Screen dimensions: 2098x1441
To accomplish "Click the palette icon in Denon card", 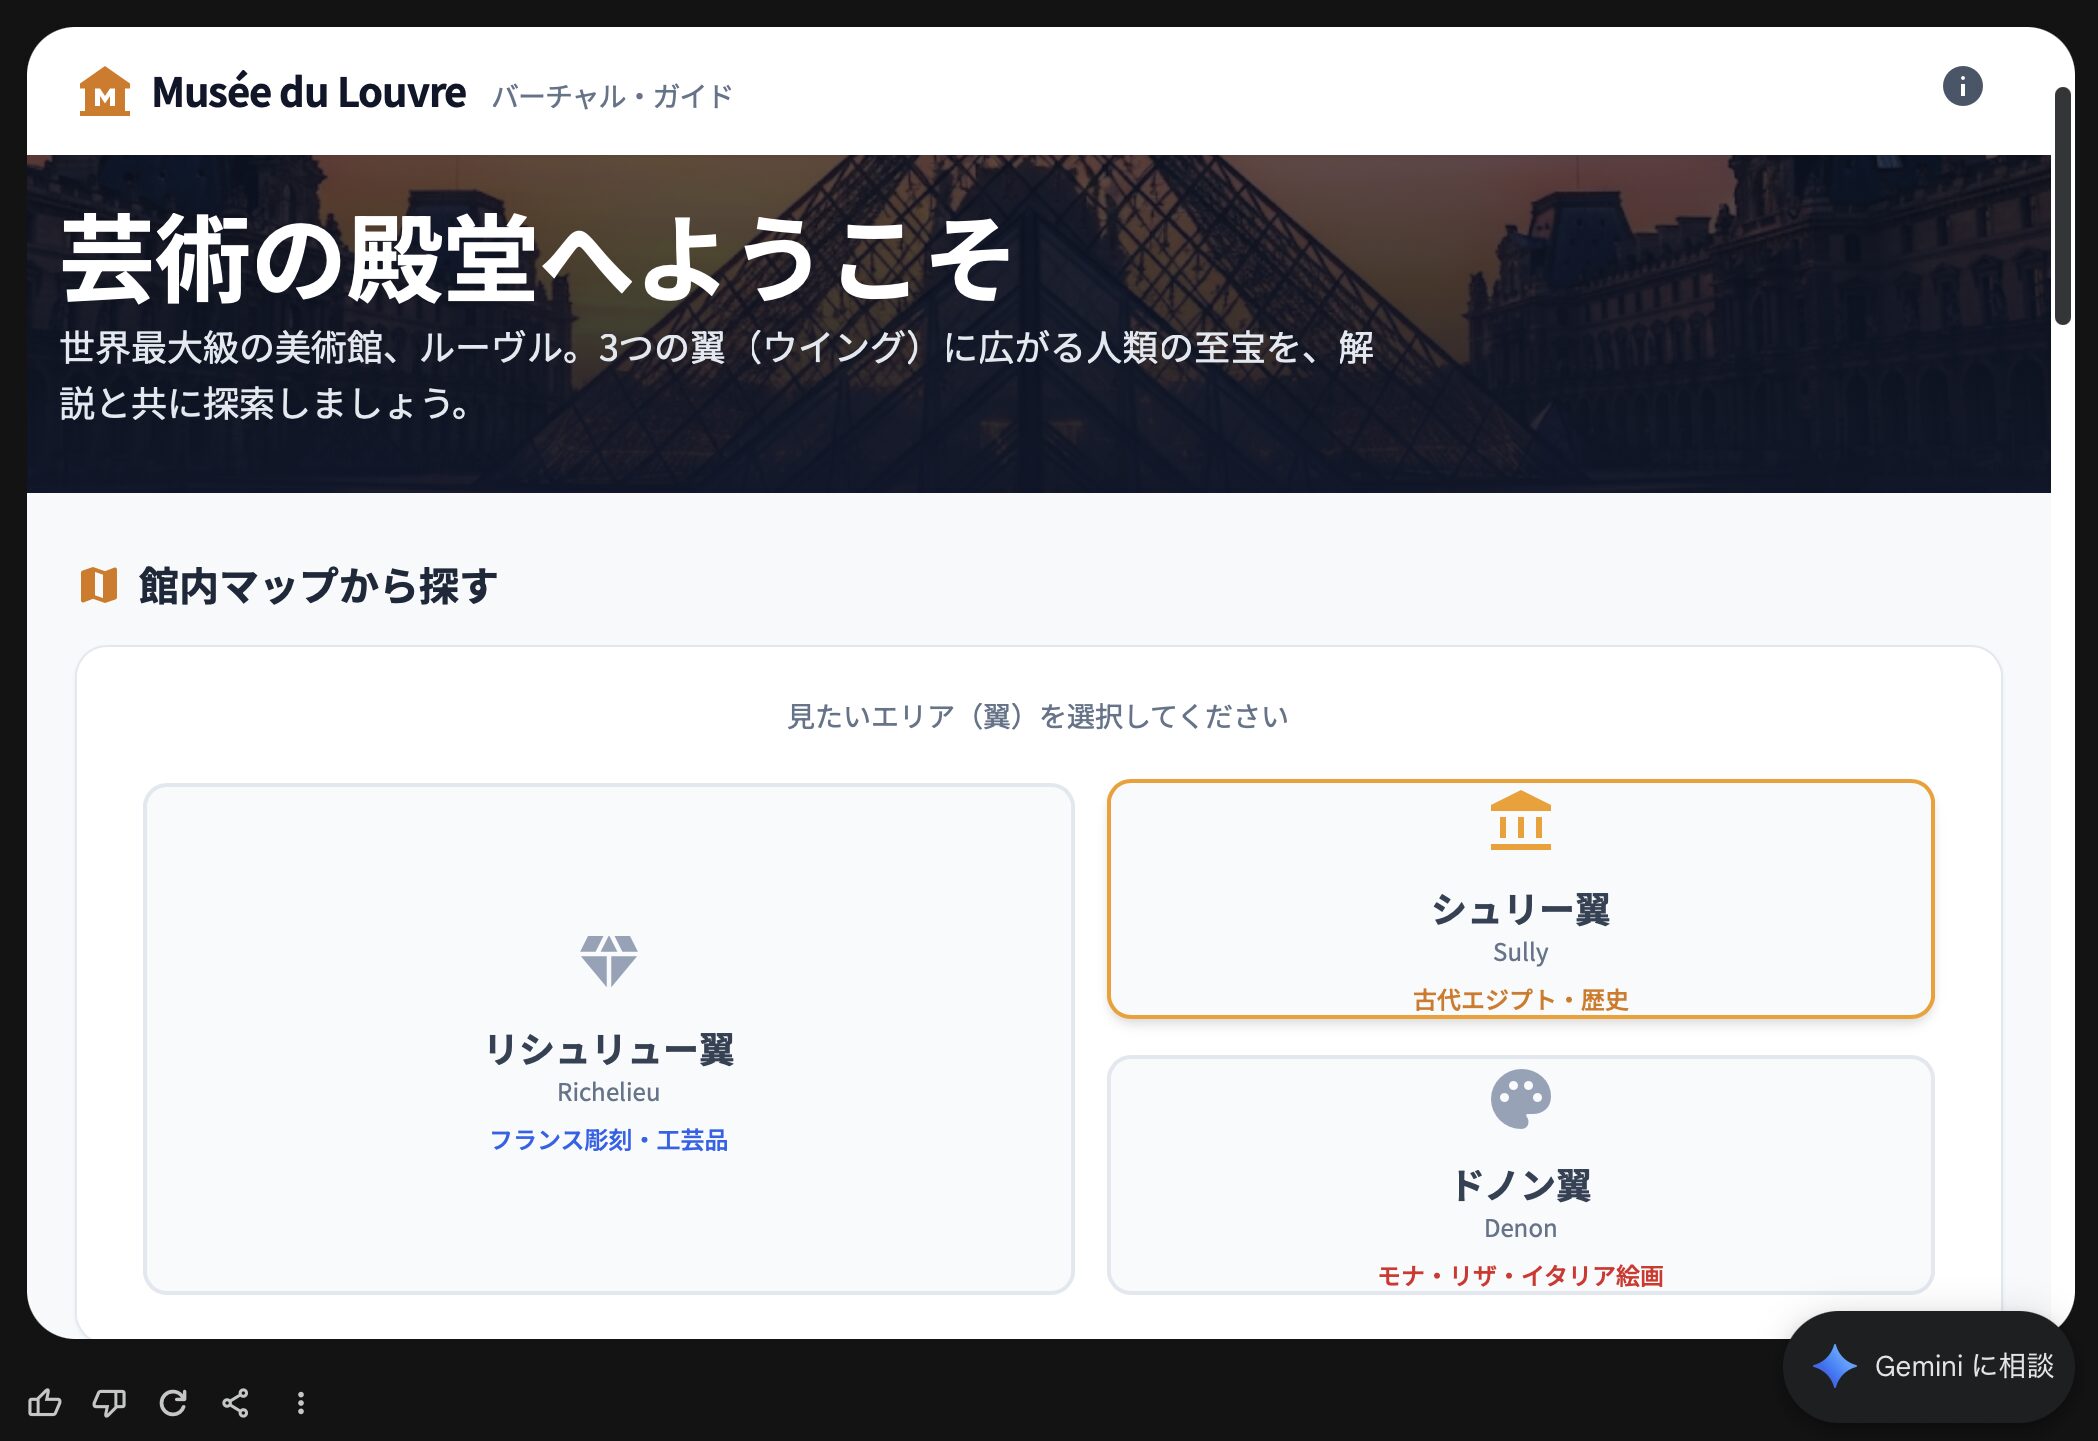I will pyautogui.click(x=1520, y=1099).
